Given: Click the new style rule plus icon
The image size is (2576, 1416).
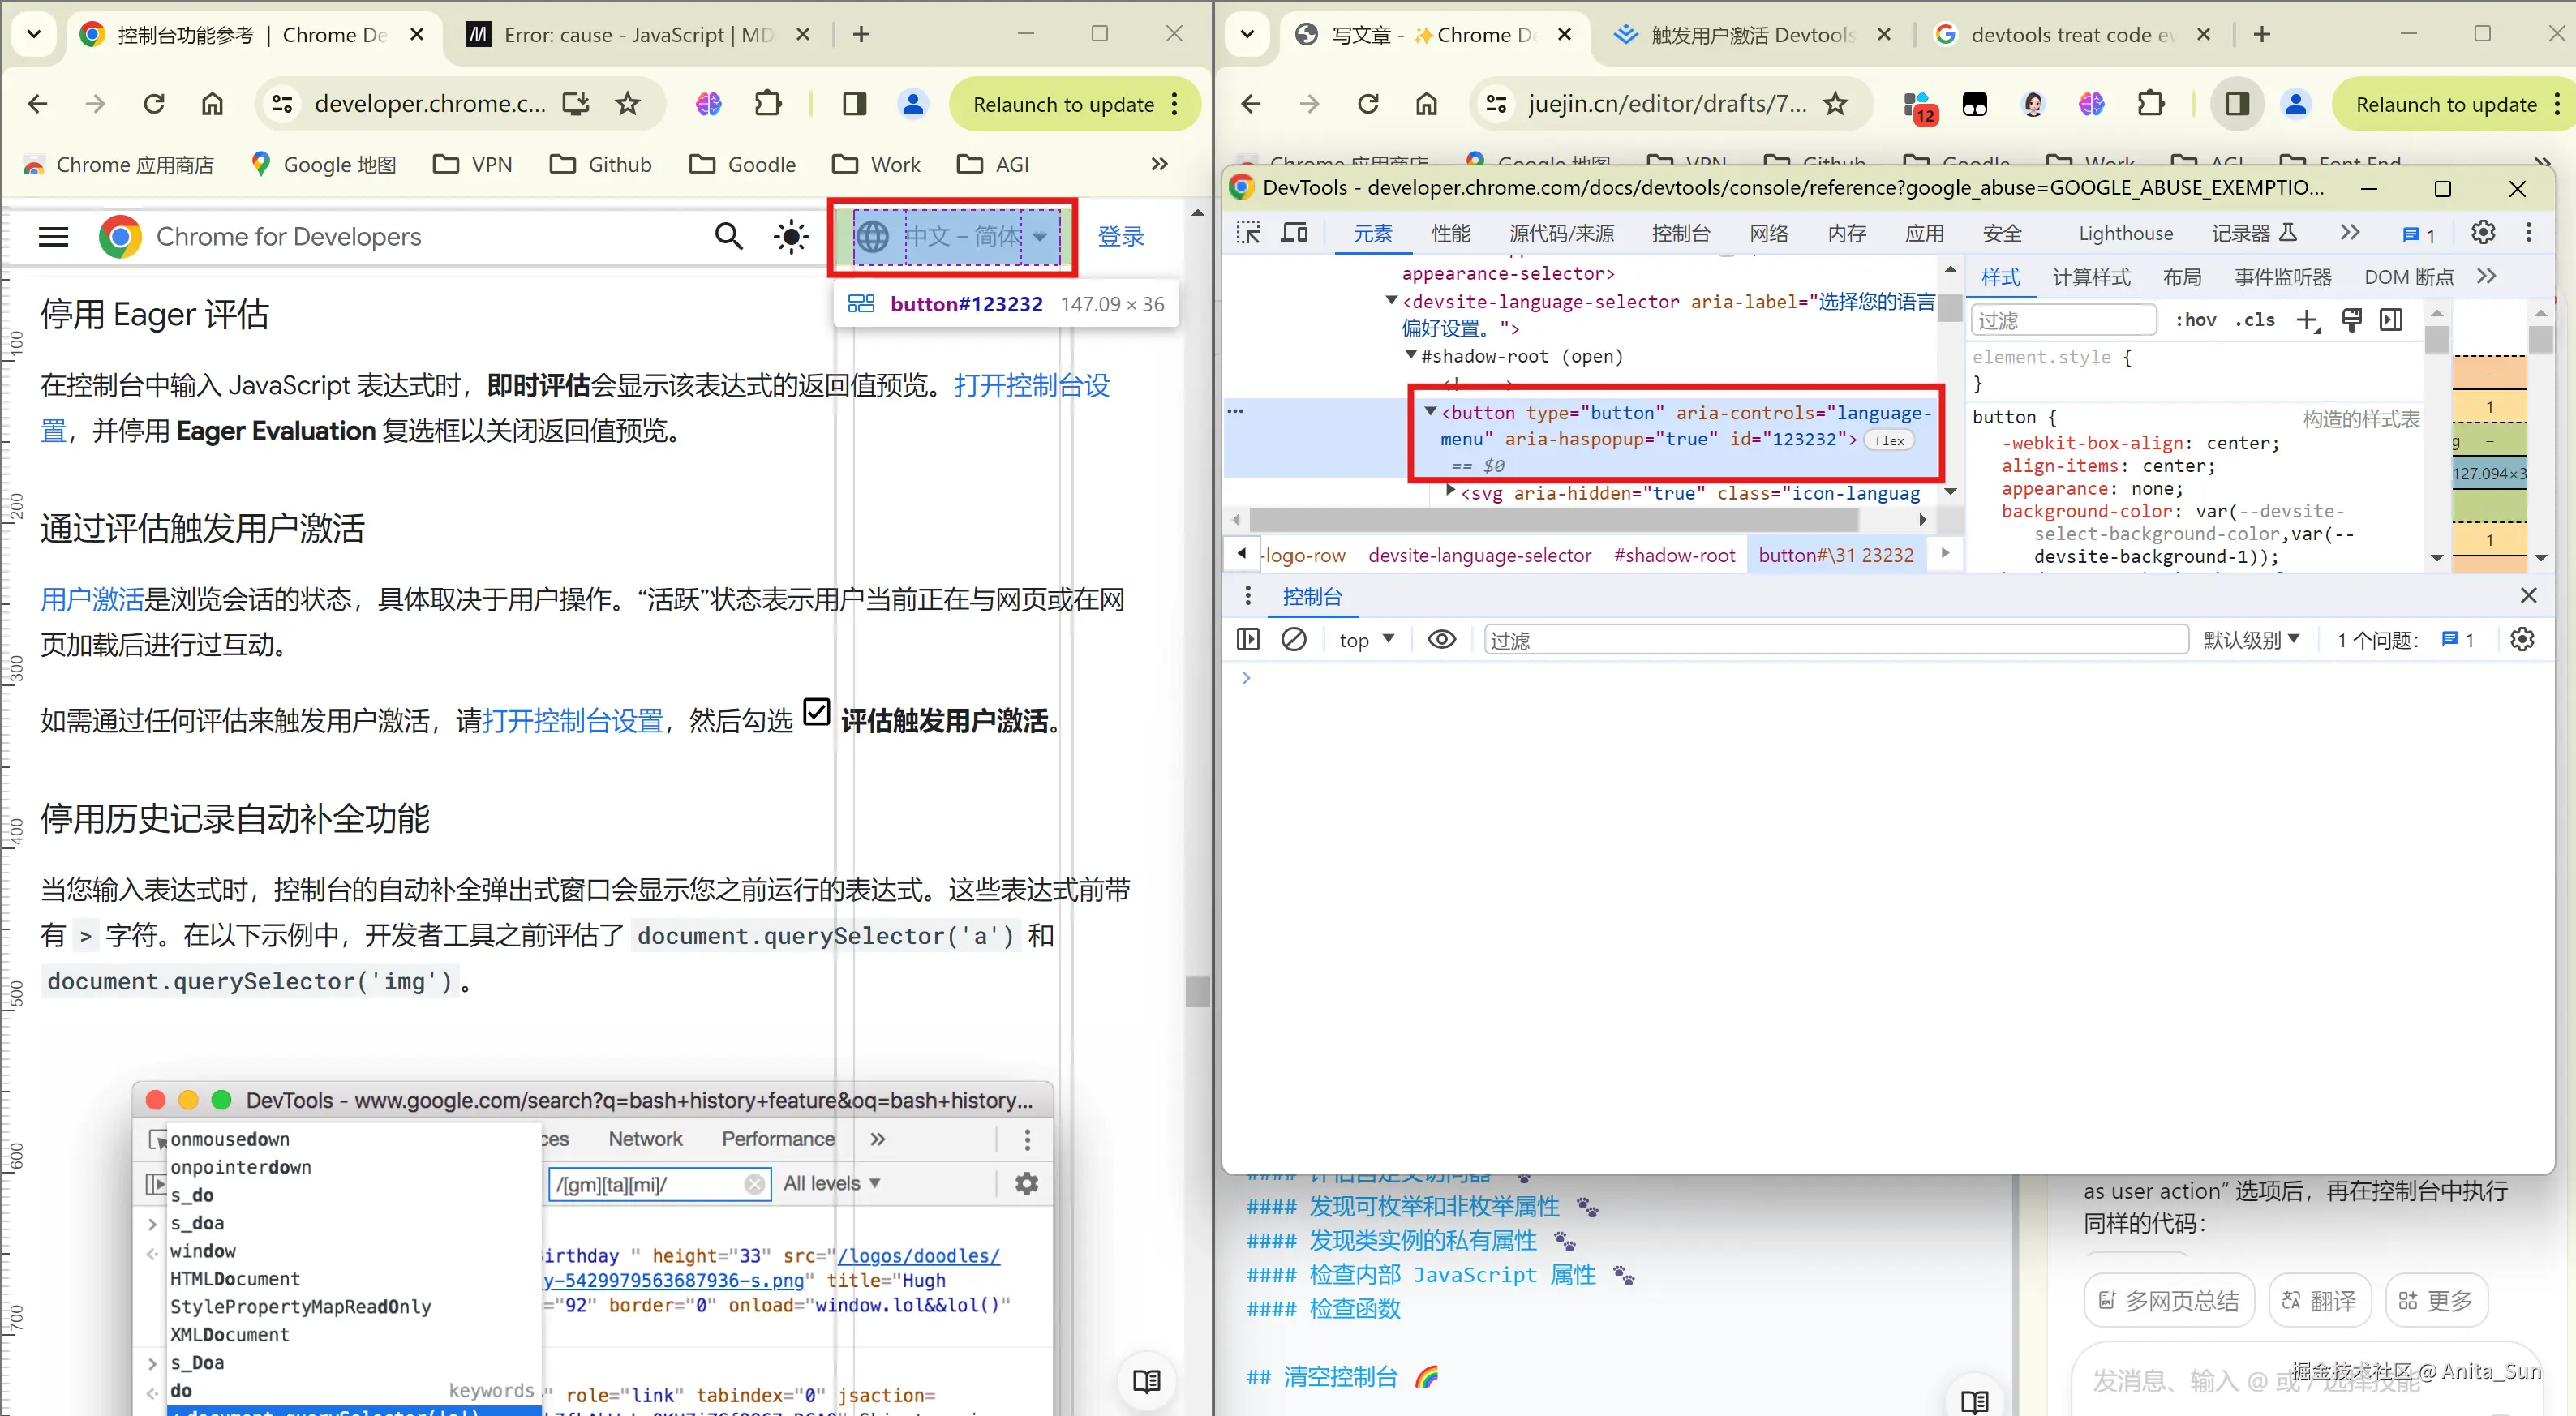Looking at the screenshot, I should click(x=2307, y=320).
